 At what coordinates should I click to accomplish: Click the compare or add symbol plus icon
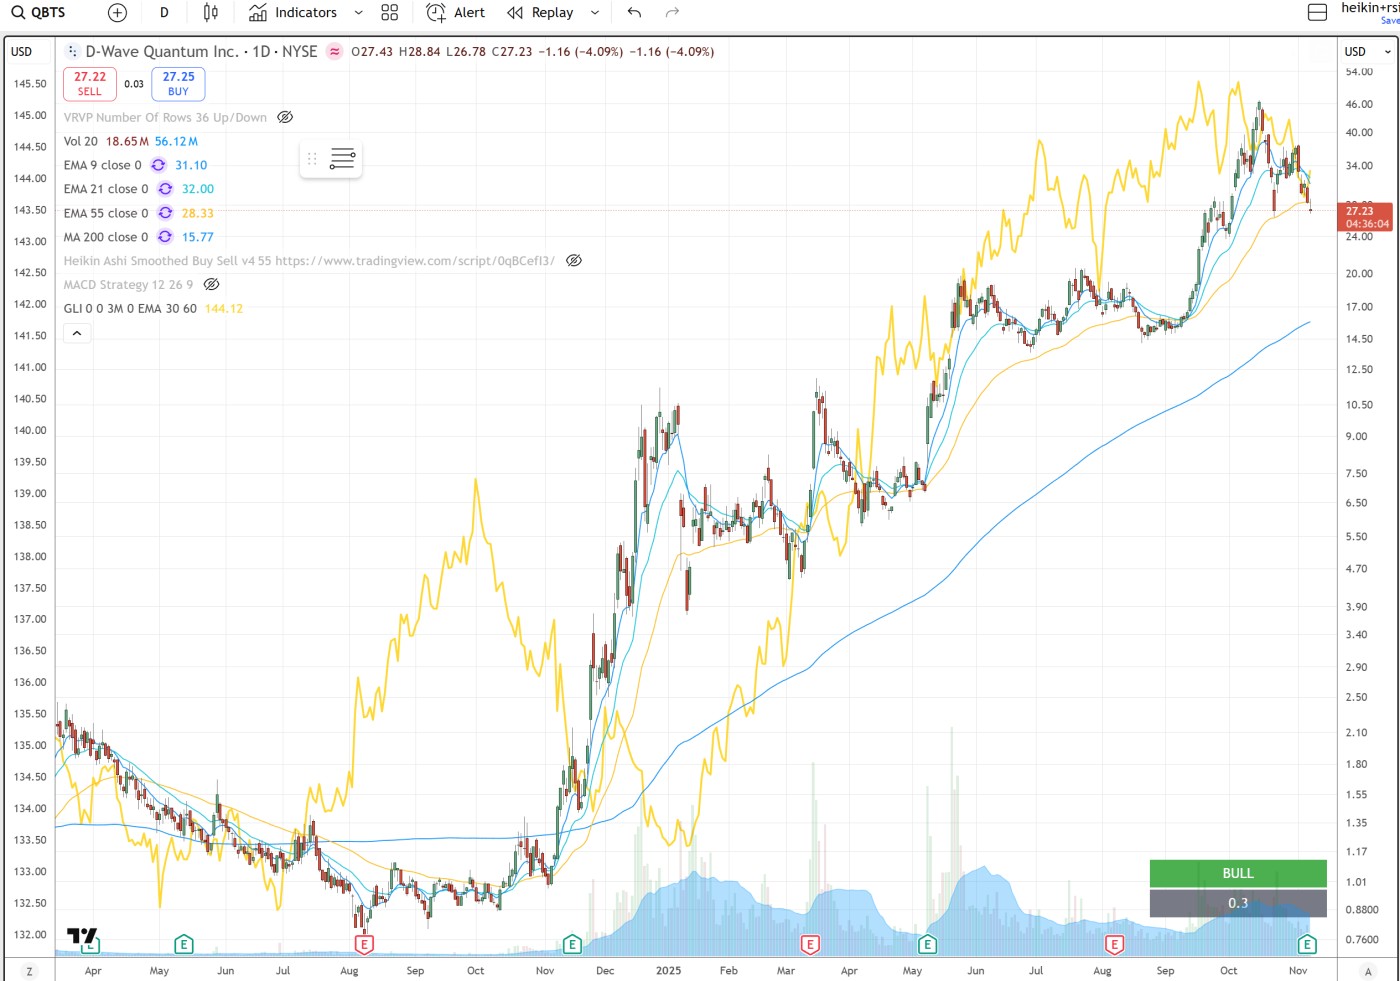[x=117, y=13]
